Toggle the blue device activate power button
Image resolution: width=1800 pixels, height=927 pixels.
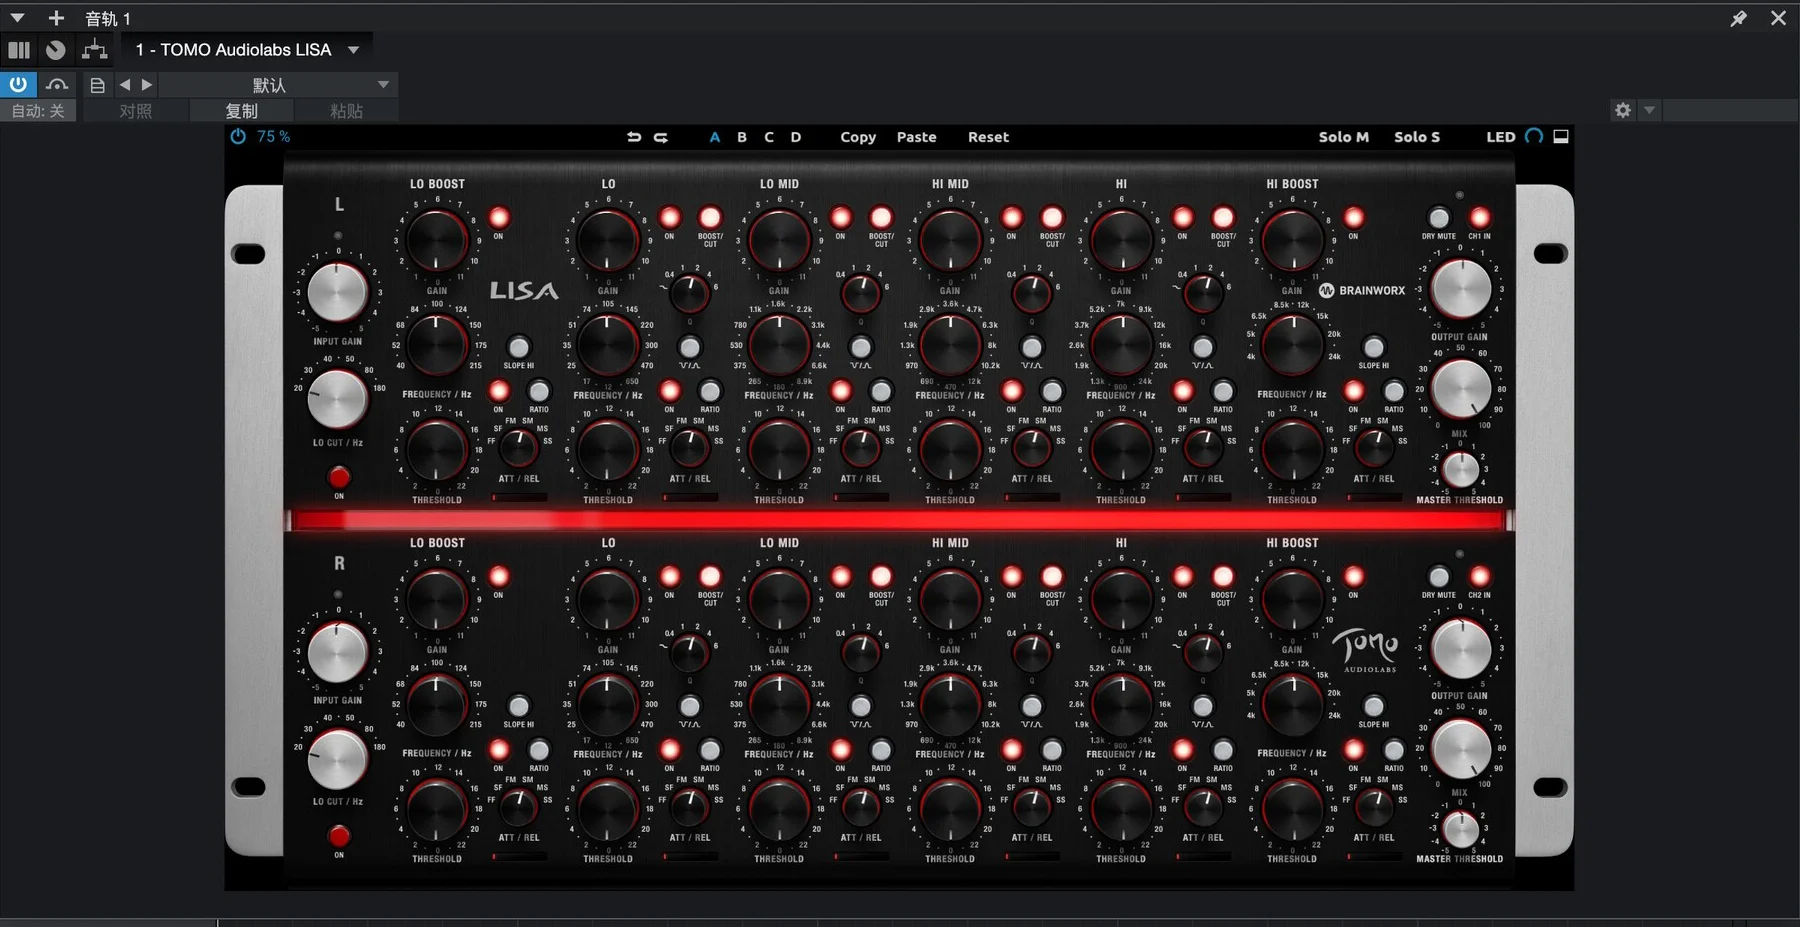click(18, 84)
